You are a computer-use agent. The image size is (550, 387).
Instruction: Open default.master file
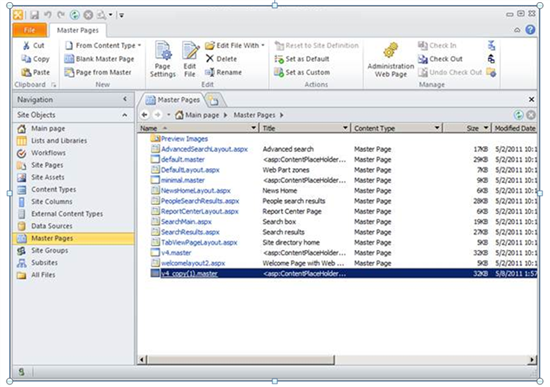click(183, 160)
